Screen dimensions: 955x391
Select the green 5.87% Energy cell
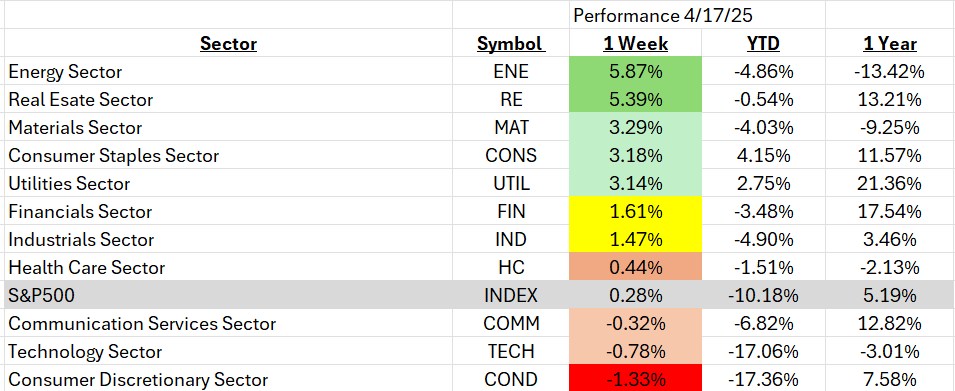coord(635,71)
